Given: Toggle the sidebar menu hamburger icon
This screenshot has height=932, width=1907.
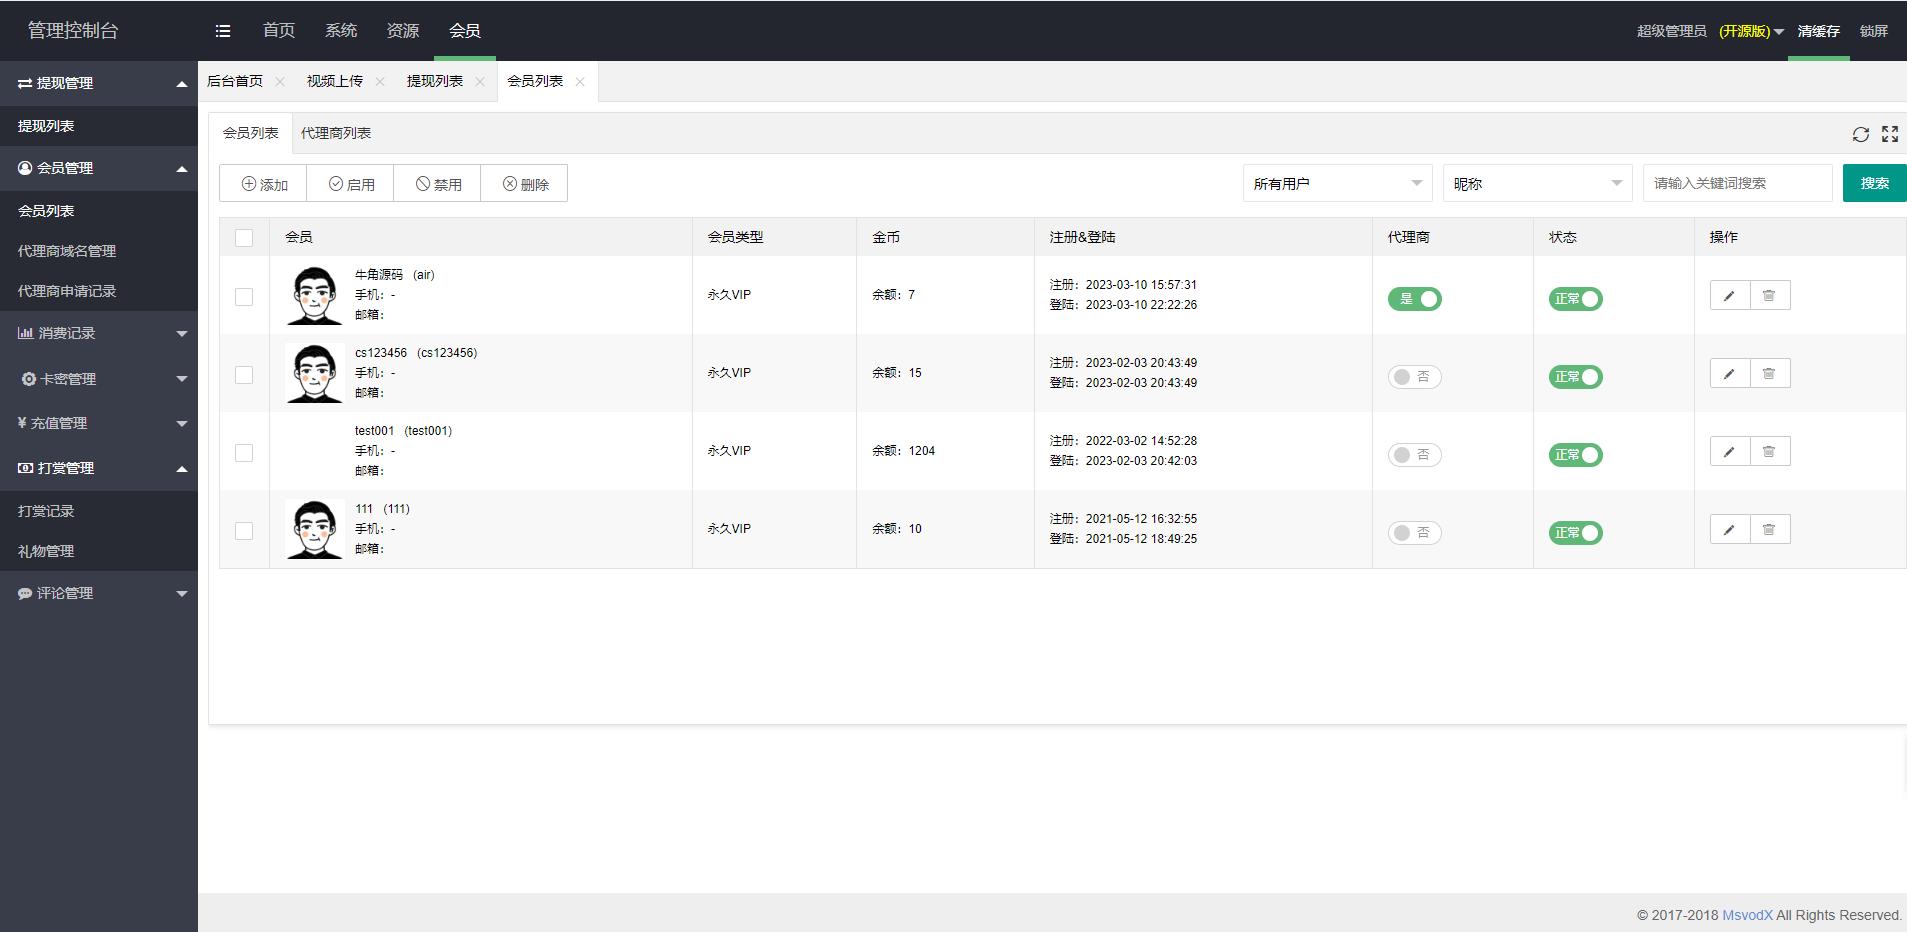Looking at the screenshot, I should (223, 31).
